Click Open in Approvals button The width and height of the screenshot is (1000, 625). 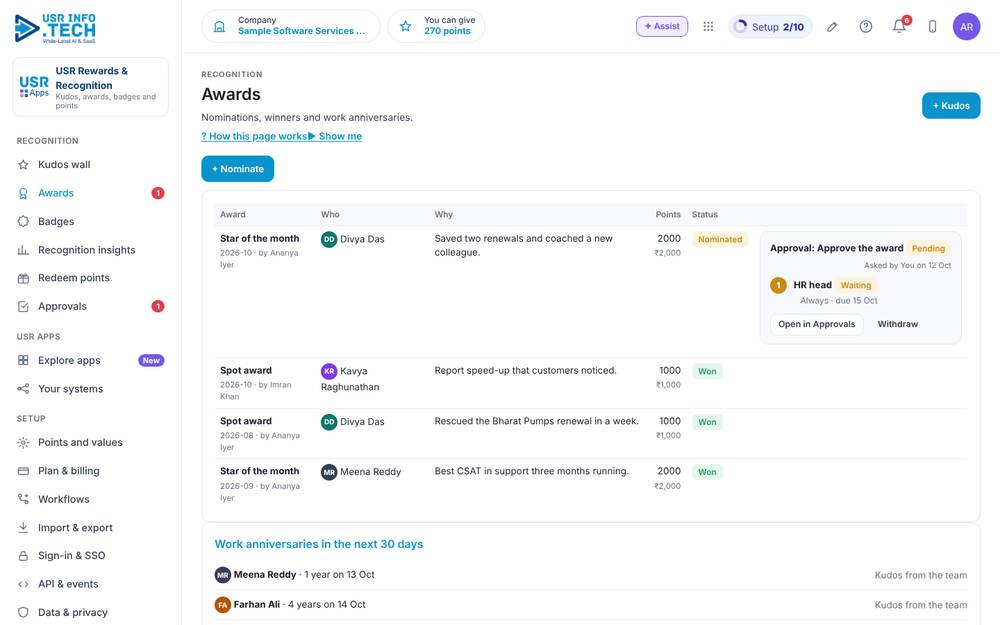tap(816, 324)
